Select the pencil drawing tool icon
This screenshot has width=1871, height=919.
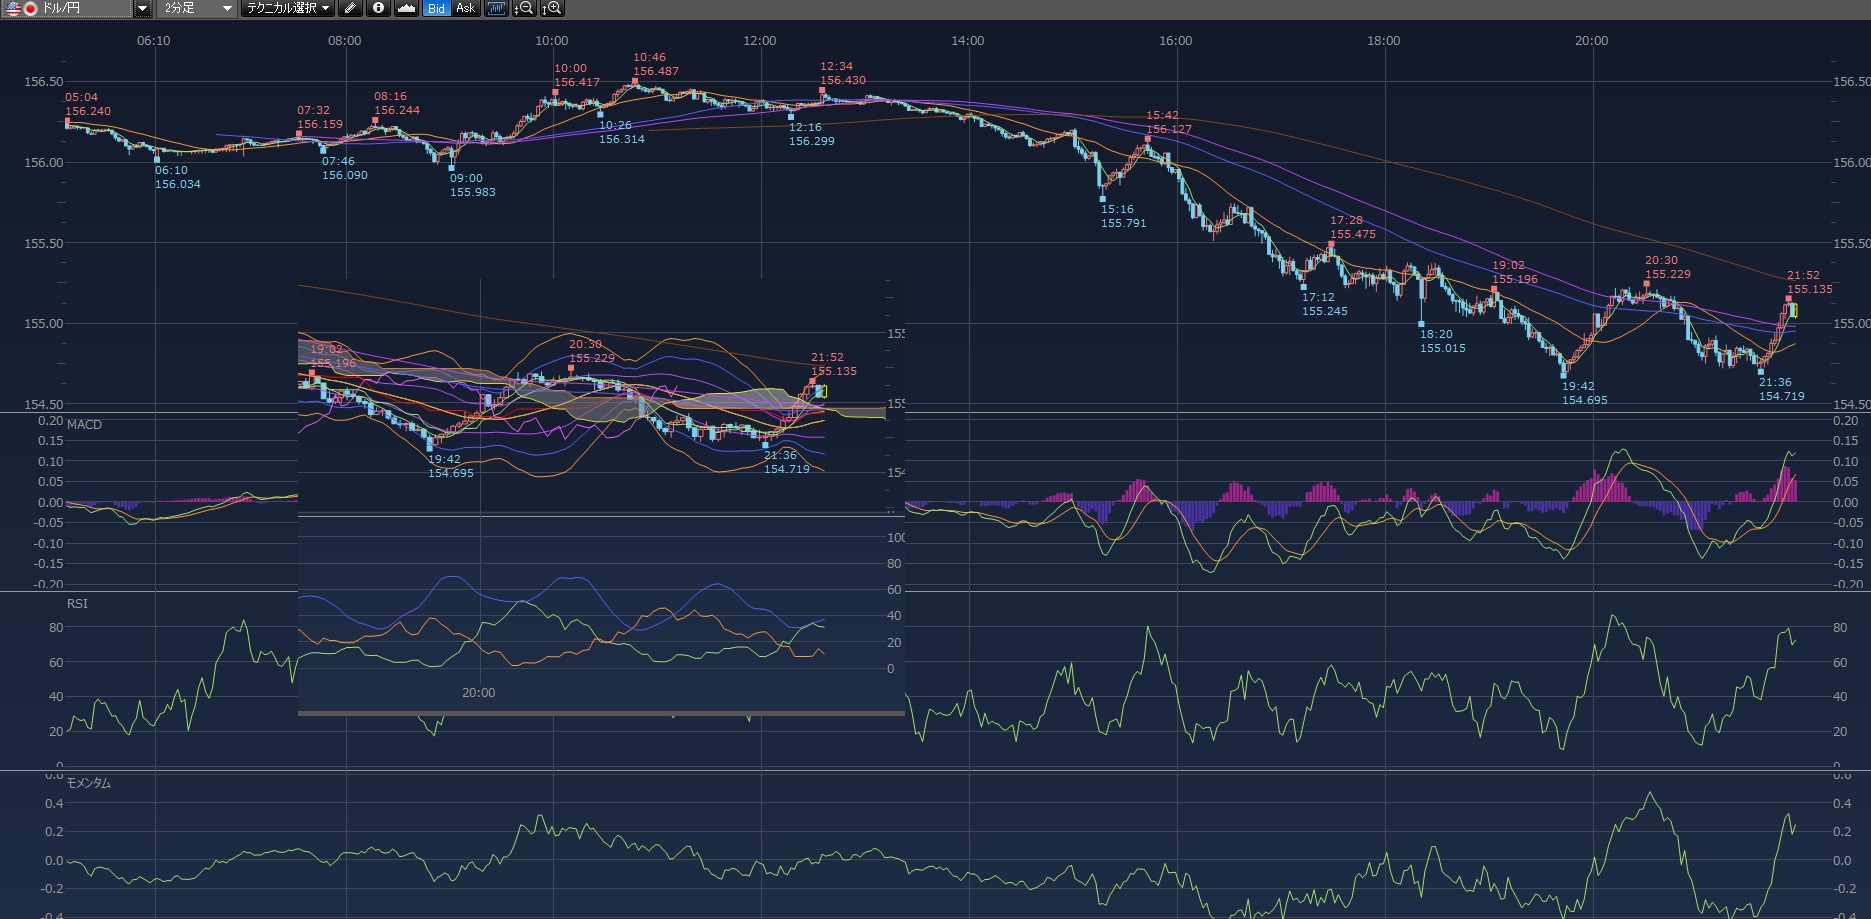click(x=350, y=9)
